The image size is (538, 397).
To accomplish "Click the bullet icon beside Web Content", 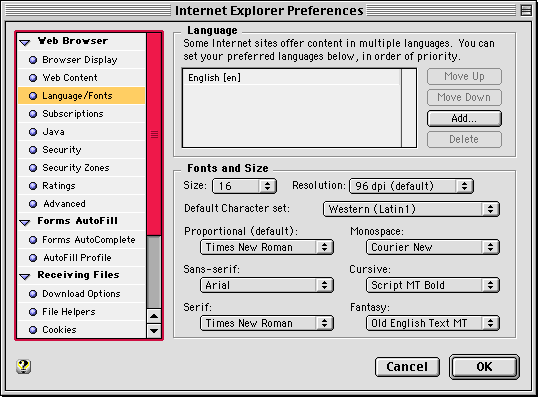I will (x=33, y=78).
